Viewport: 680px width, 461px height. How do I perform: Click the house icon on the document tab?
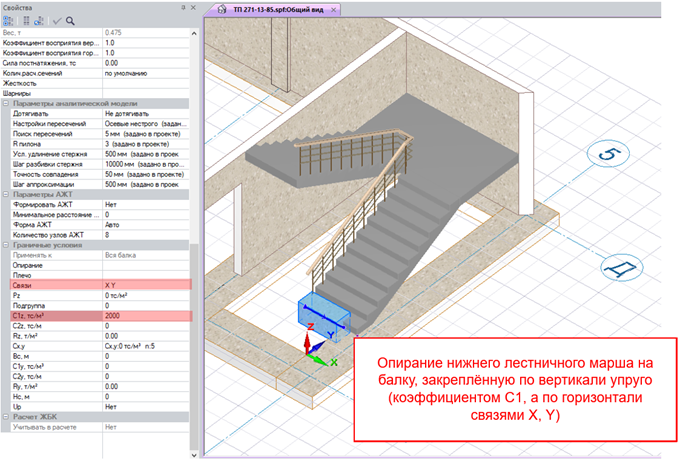(x=222, y=9)
